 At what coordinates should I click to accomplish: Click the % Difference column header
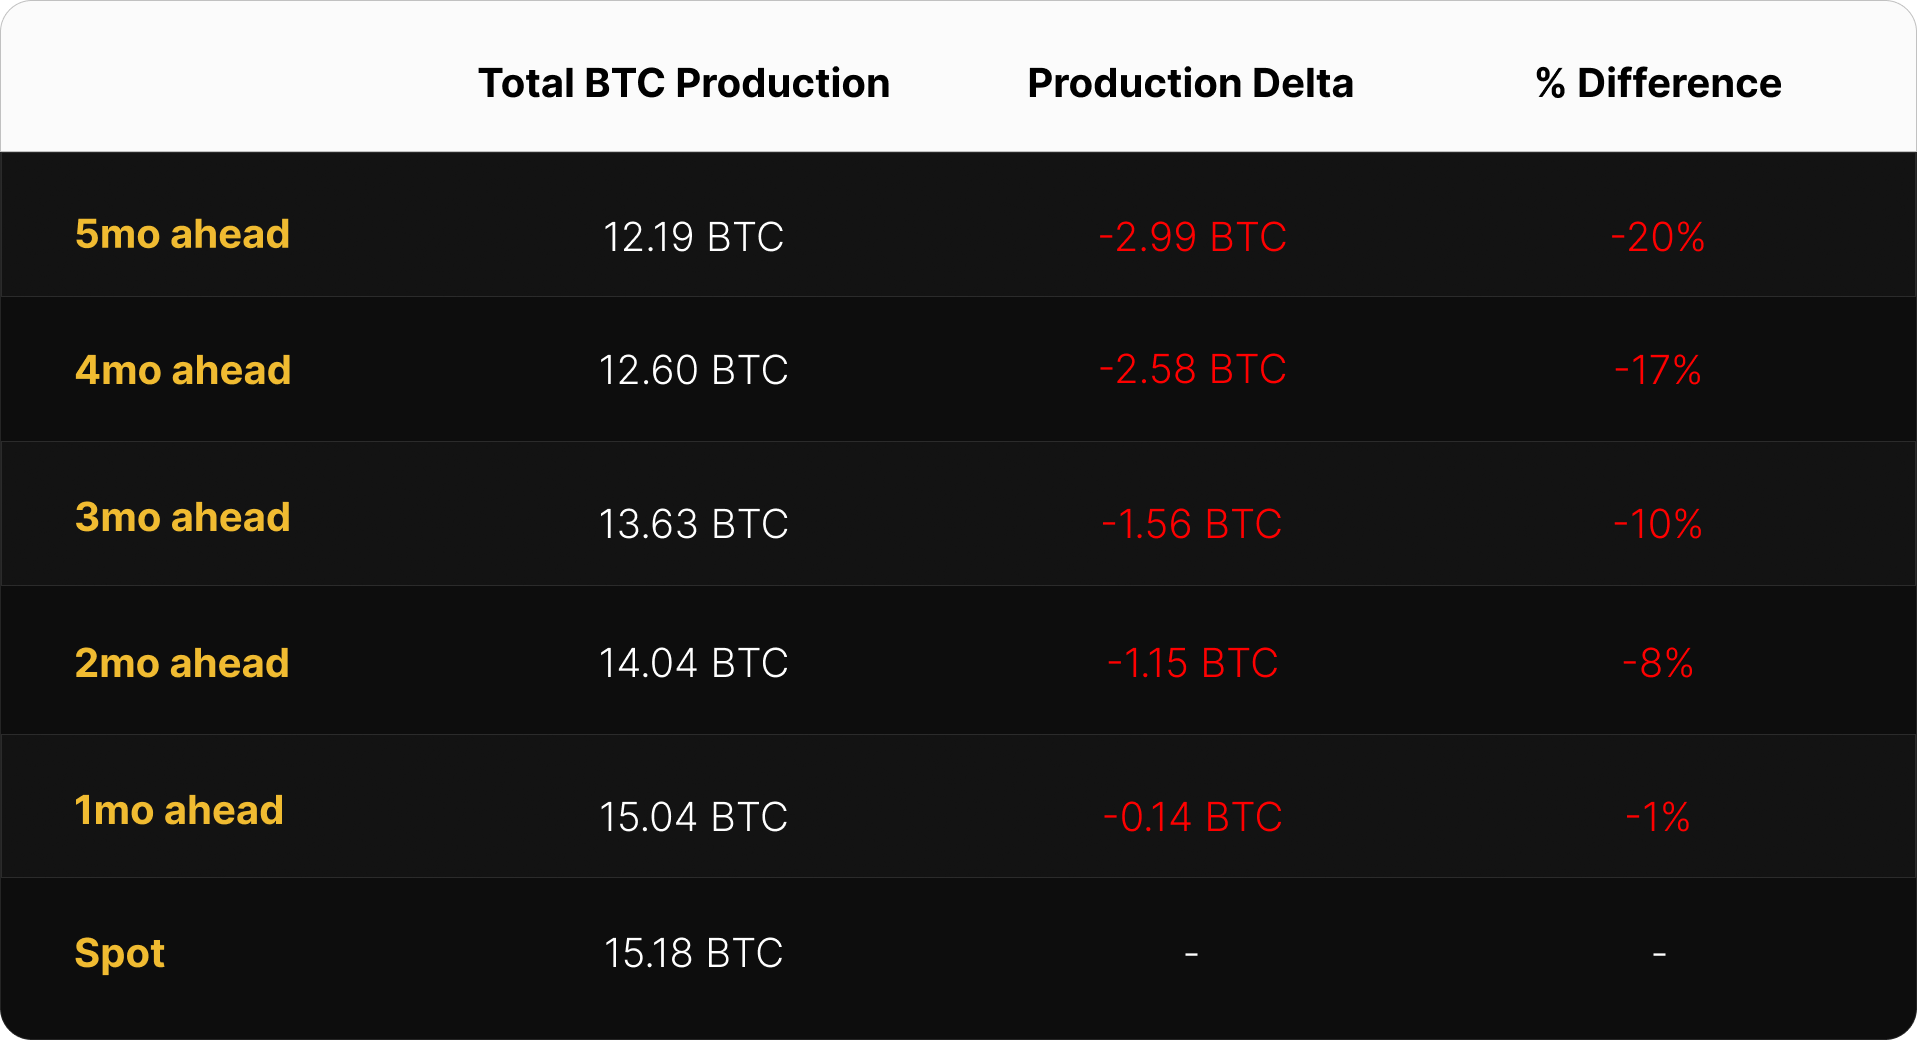coord(1658,83)
